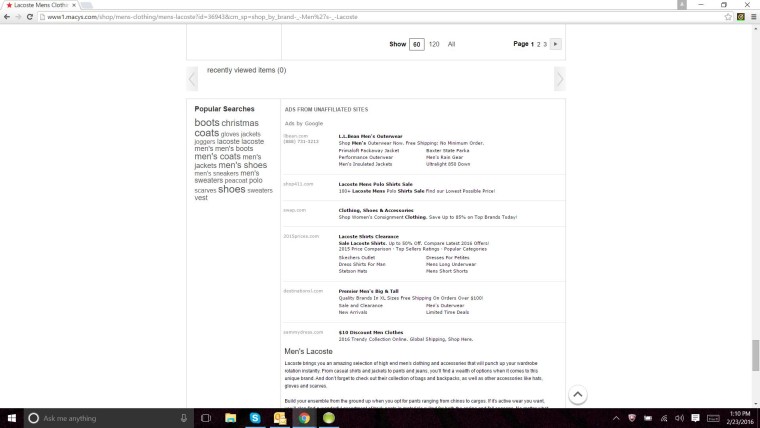
Task: Click Limited Time Deals ad sublink
Action: pos(447,313)
